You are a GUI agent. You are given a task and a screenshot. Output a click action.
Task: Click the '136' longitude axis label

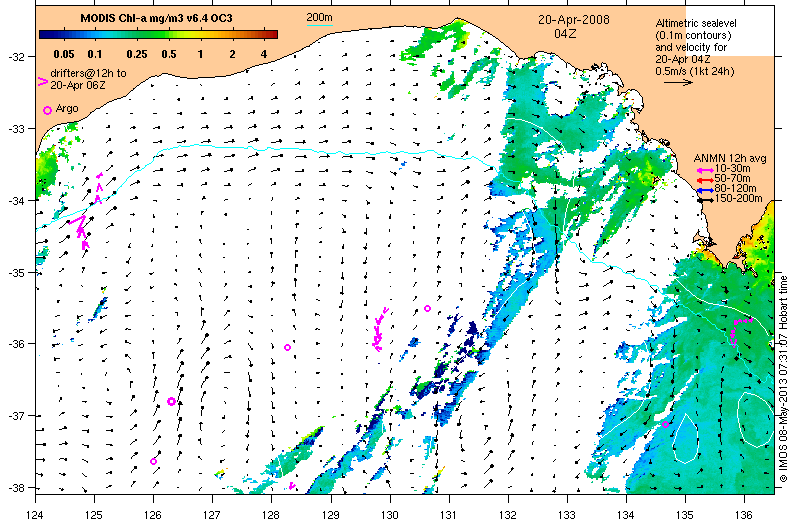[x=744, y=514]
